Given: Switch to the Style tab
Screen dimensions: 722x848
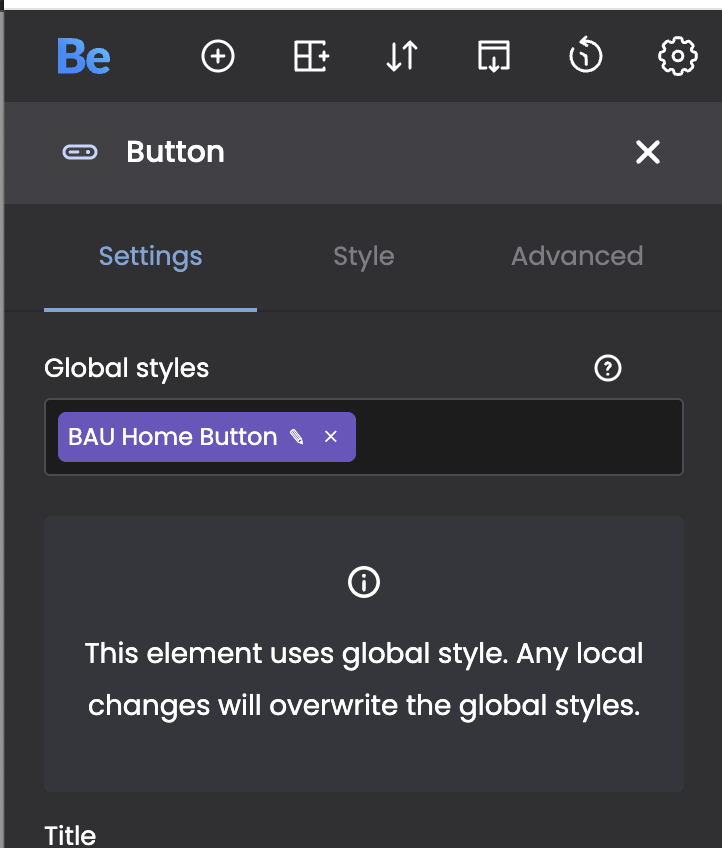Looking at the screenshot, I should (x=363, y=256).
